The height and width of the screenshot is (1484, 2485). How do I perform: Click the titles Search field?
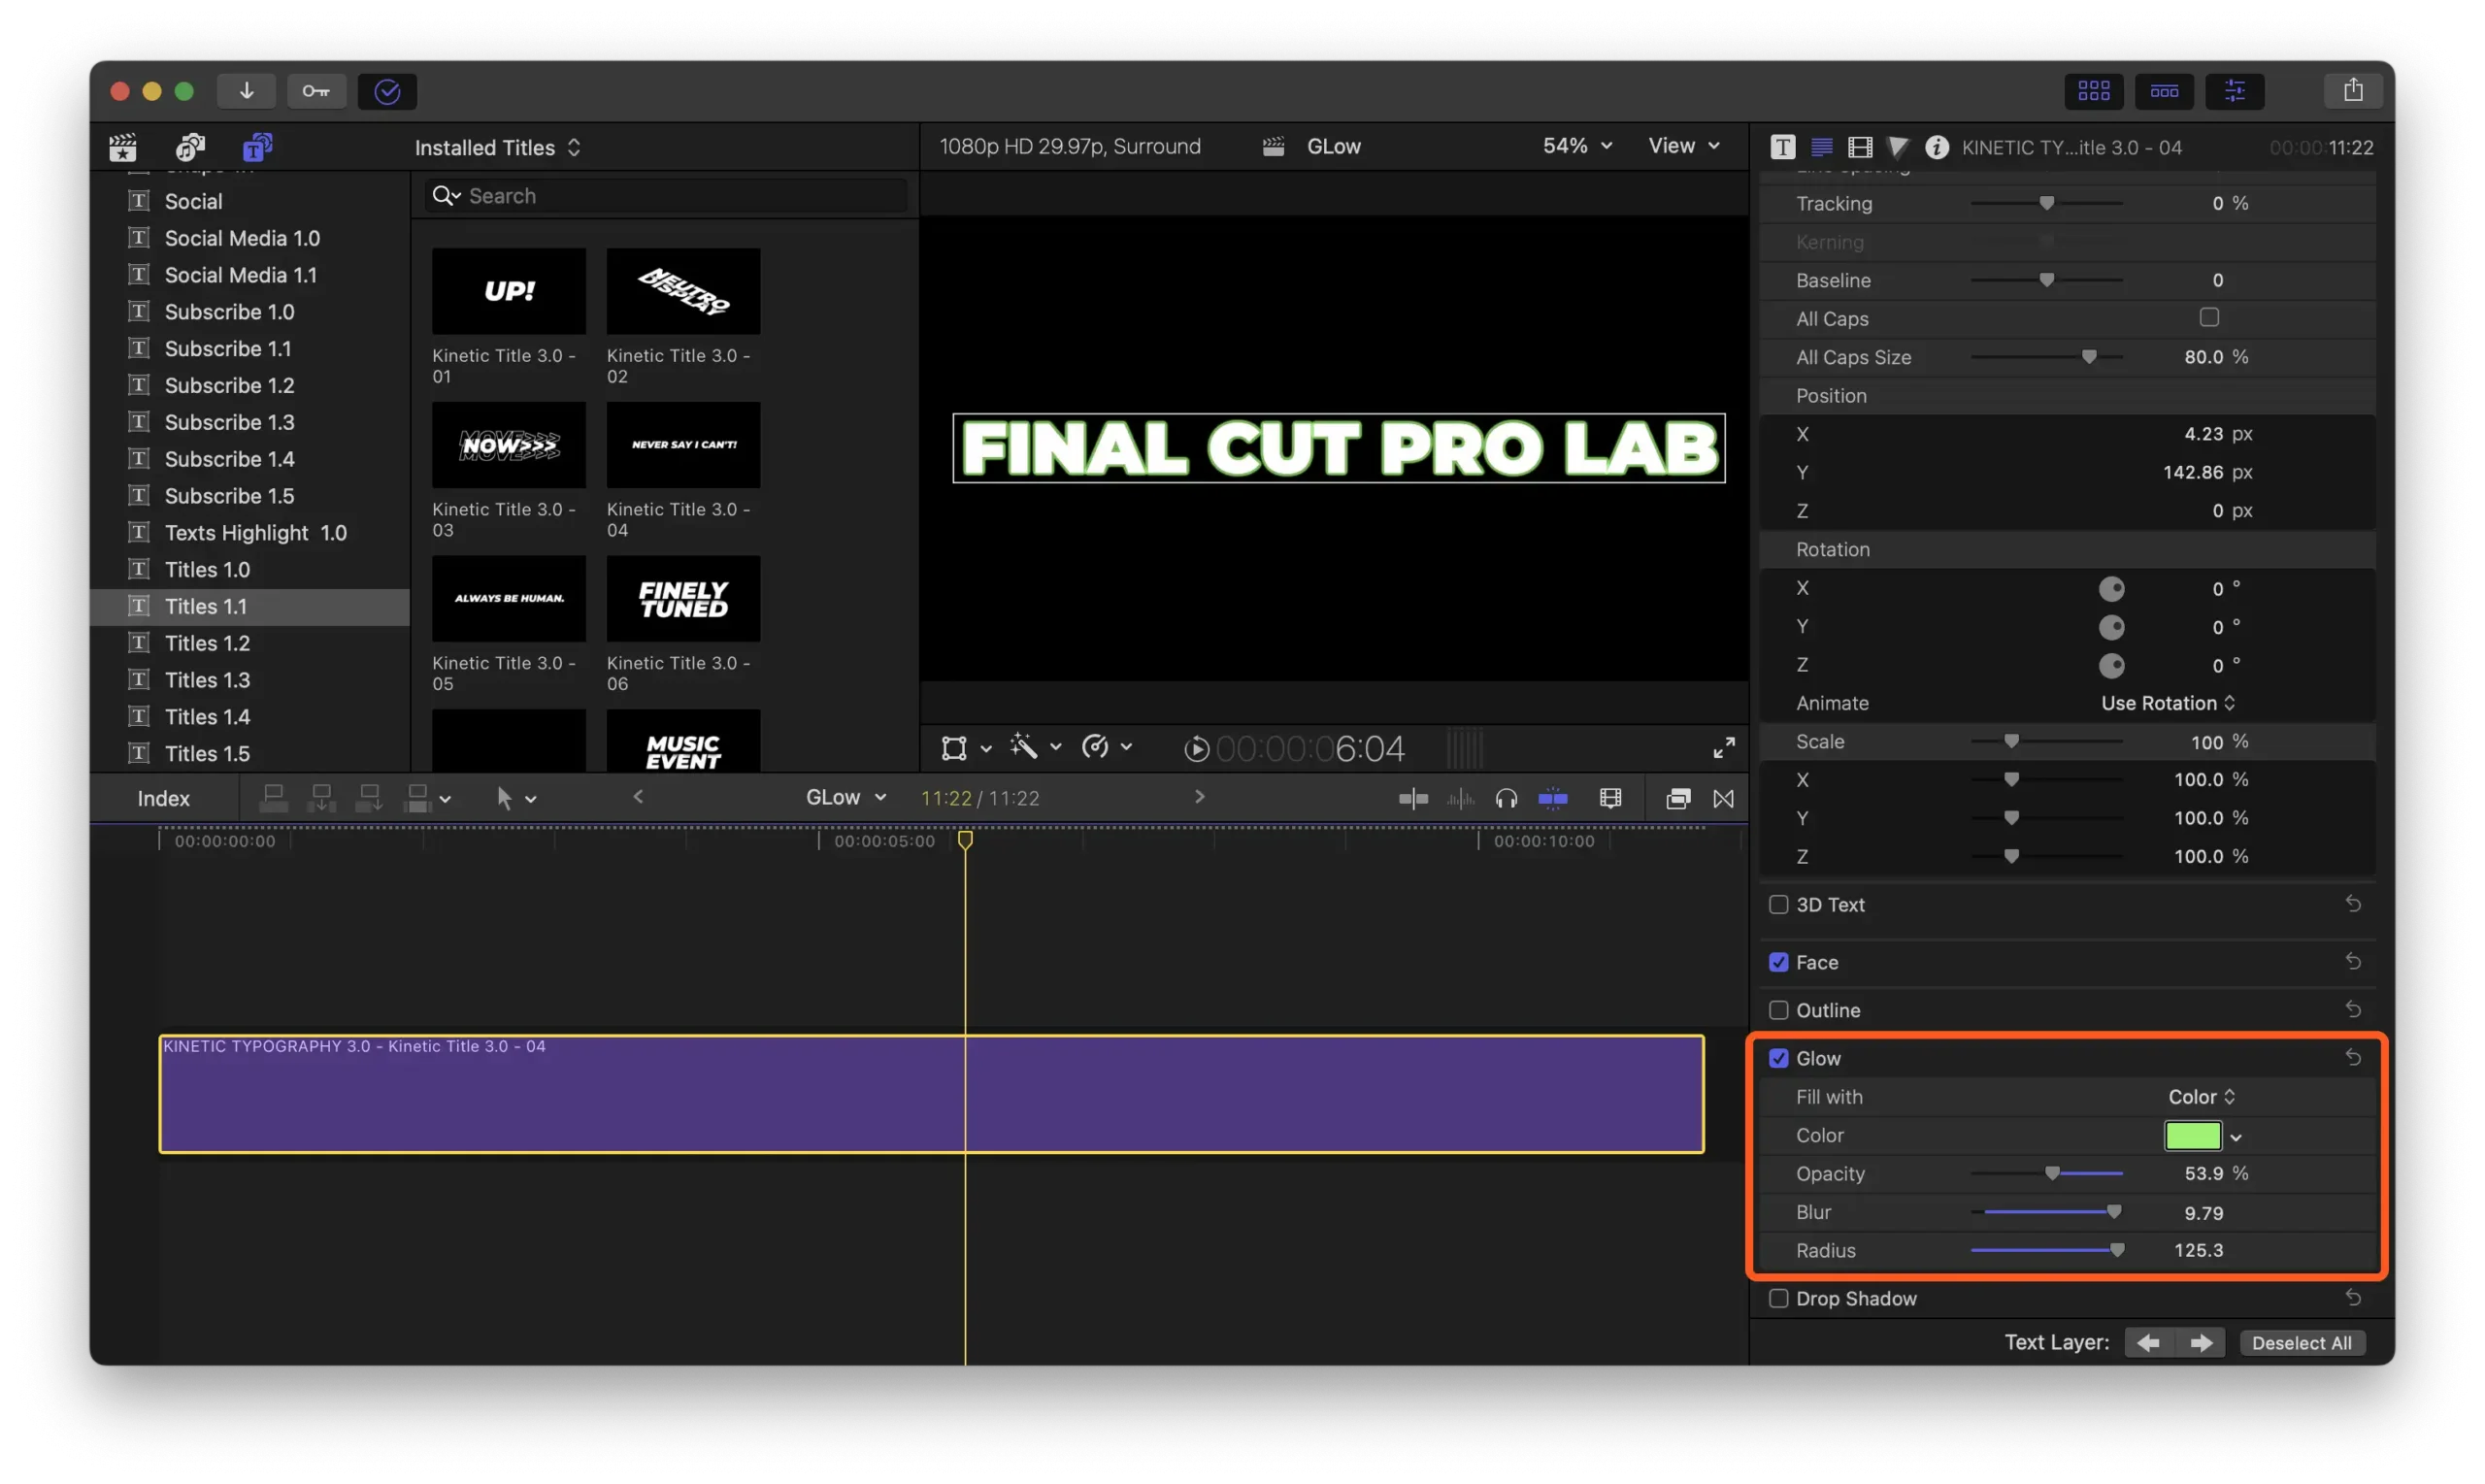point(665,195)
